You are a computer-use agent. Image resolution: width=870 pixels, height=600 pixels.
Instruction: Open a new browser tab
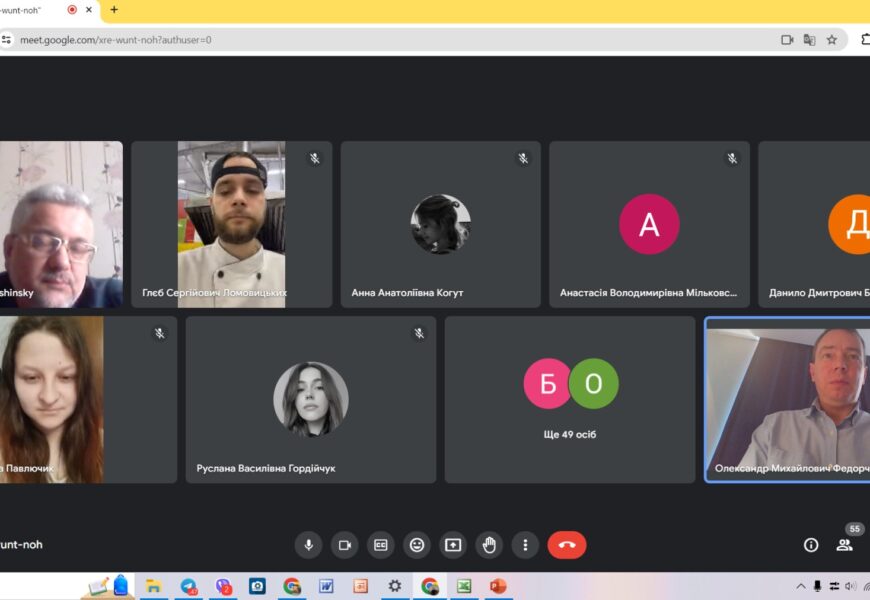114,10
